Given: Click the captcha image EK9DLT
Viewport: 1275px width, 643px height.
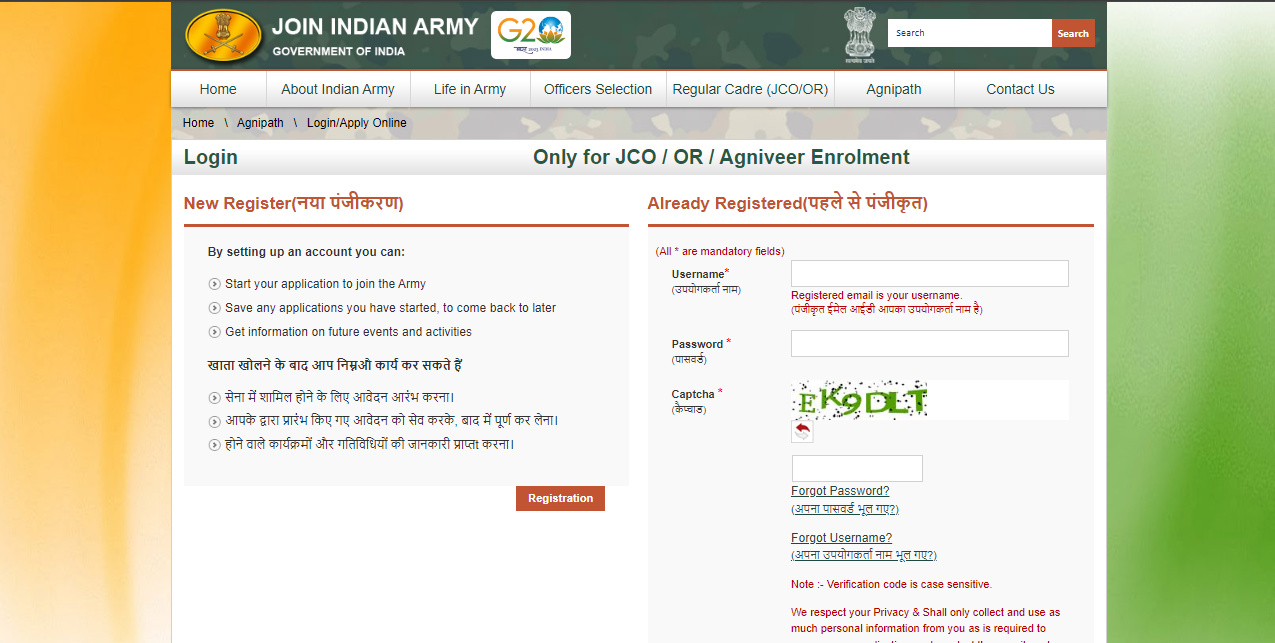Looking at the screenshot, I should [x=860, y=400].
